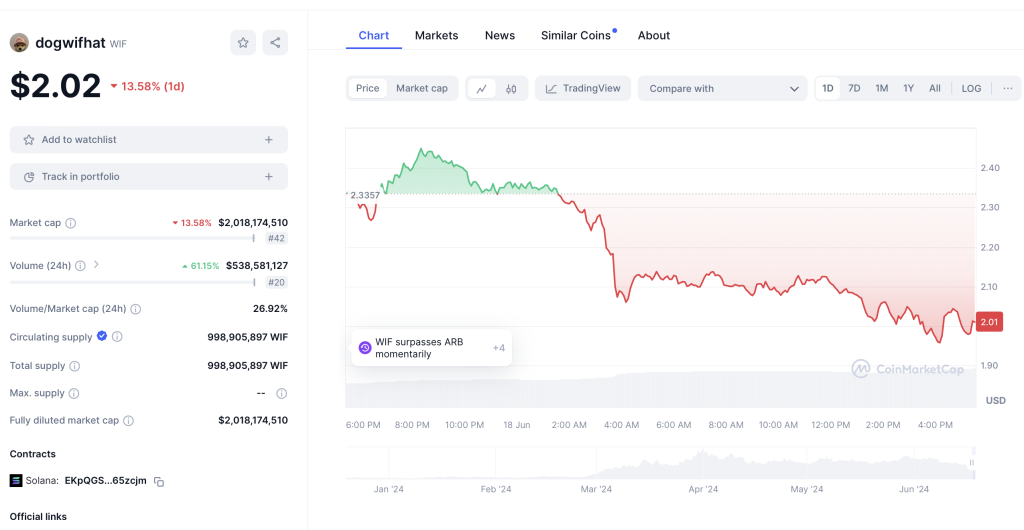Viewport: 1024px width, 530px height.
Task: Expand the Volume (24h) chevron arrow
Action: point(96,264)
